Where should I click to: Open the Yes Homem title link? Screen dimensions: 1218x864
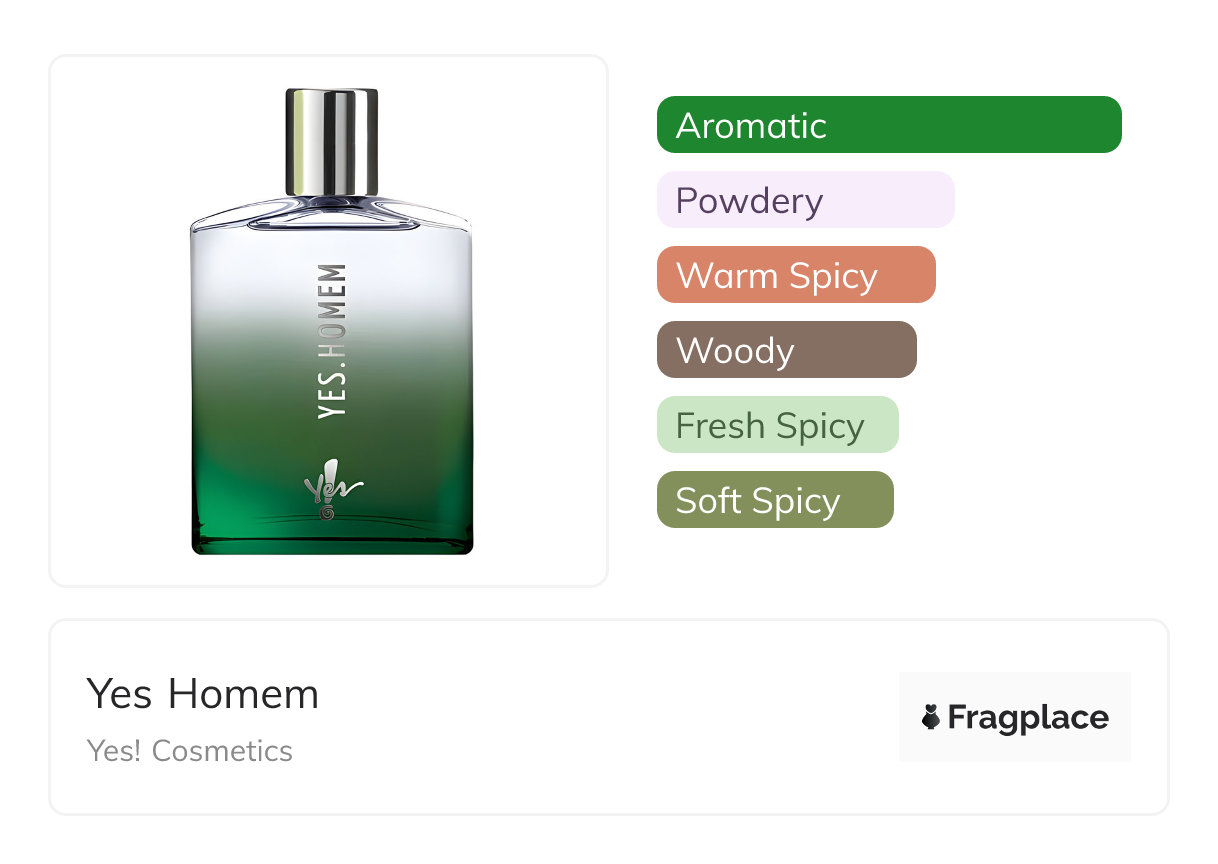click(x=203, y=694)
